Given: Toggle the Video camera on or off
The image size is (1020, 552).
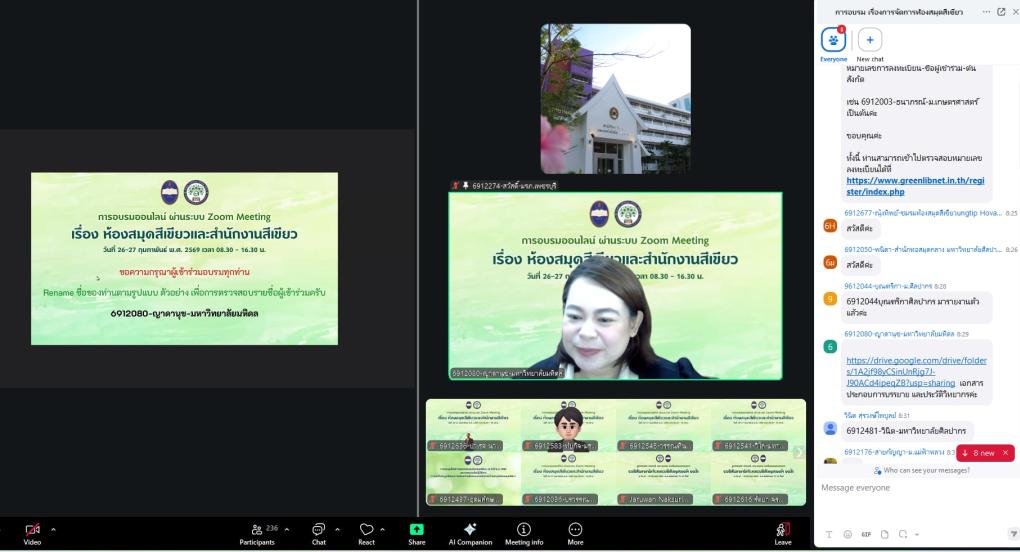Looking at the screenshot, I should coord(31,530).
